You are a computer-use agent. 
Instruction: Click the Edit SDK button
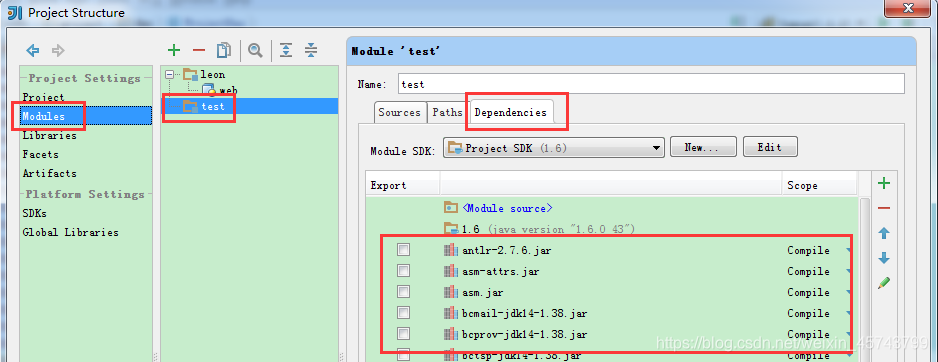[770, 147]
